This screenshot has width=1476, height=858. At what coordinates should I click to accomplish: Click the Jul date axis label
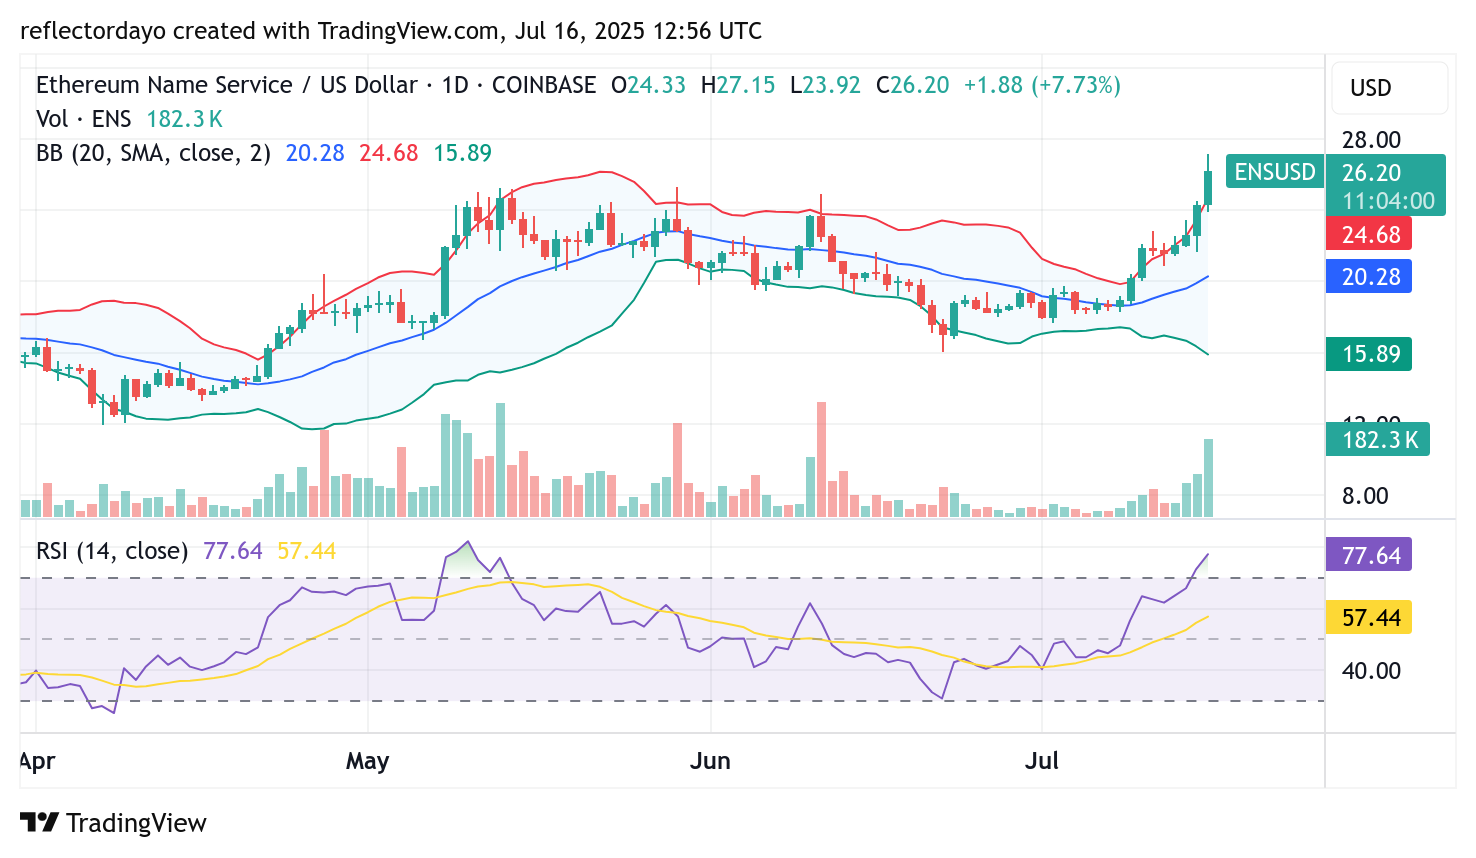(x=1042, y=761)
